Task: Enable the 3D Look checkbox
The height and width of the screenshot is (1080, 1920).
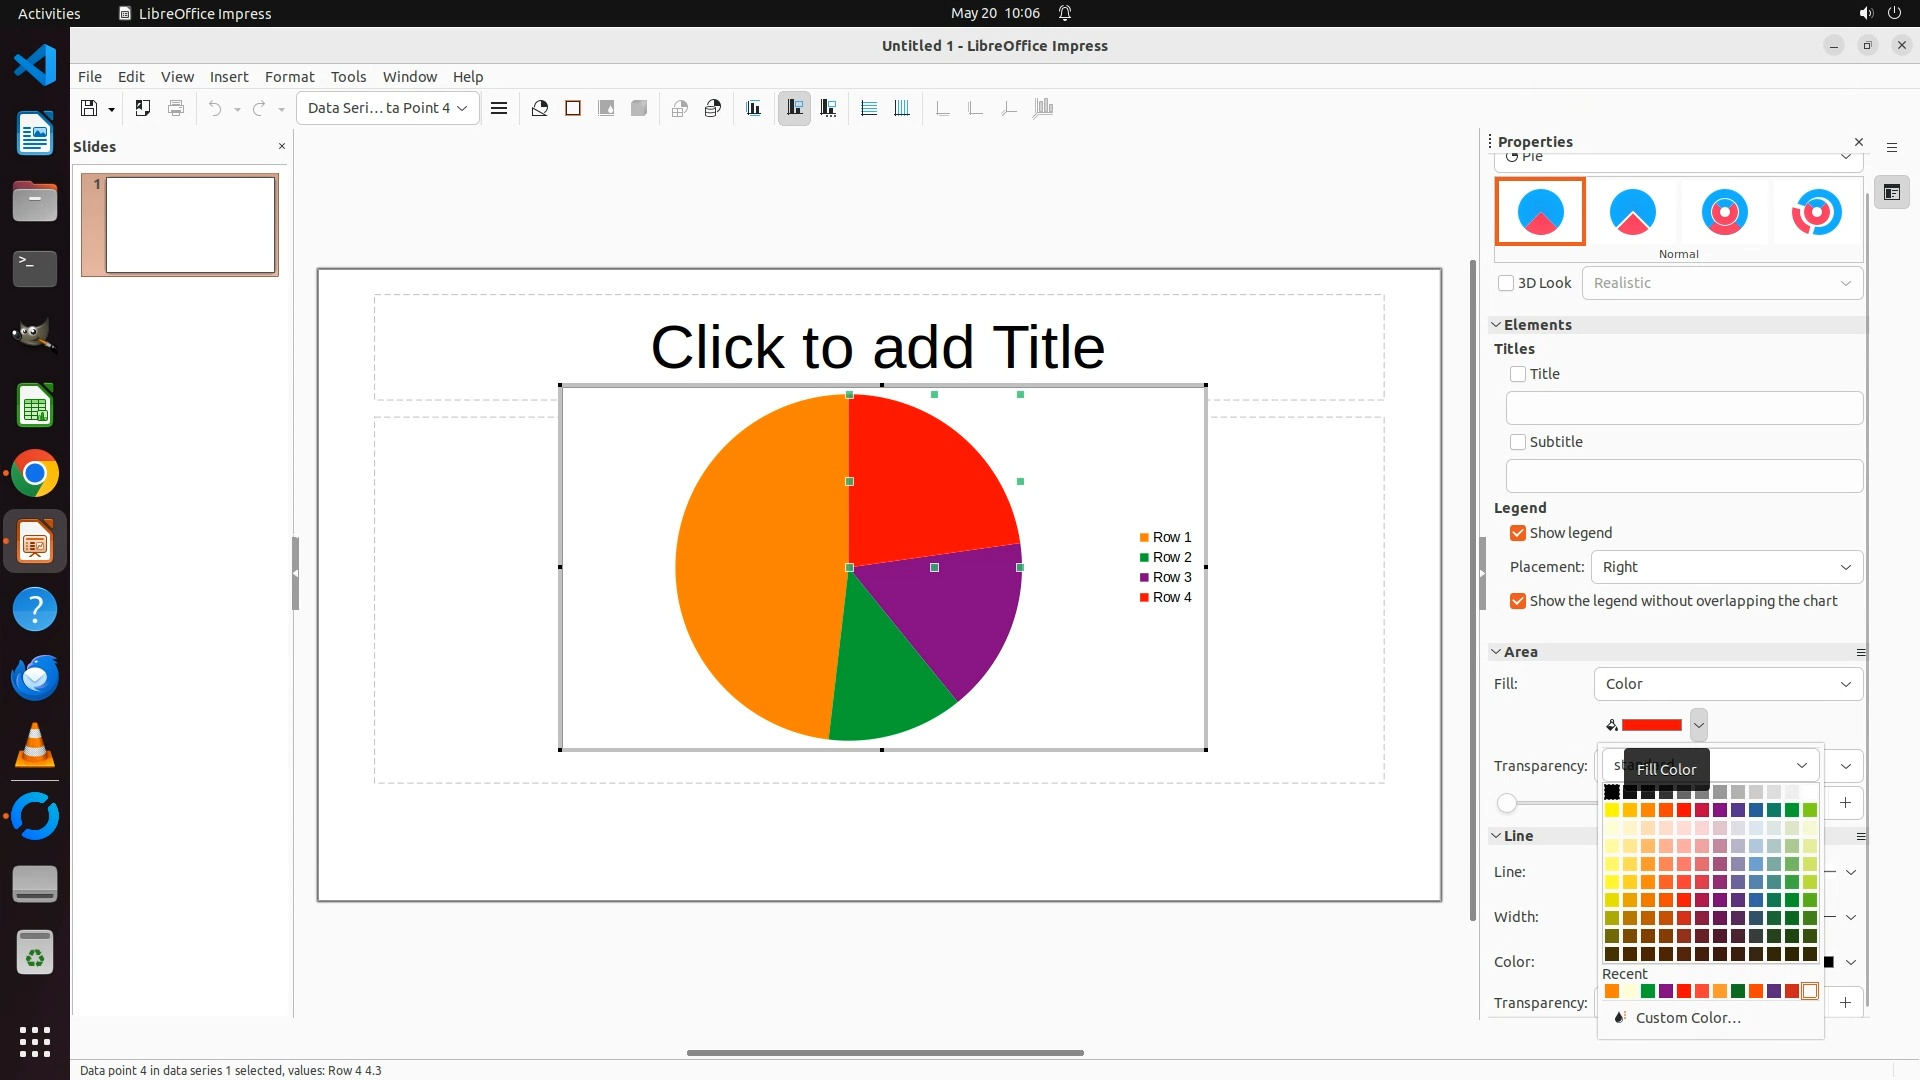Action: (x=1506, y=283)
